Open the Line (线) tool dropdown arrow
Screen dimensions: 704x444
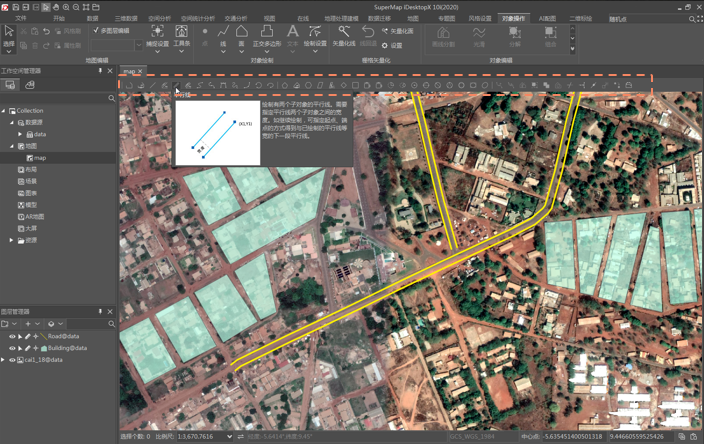point(223,51)
